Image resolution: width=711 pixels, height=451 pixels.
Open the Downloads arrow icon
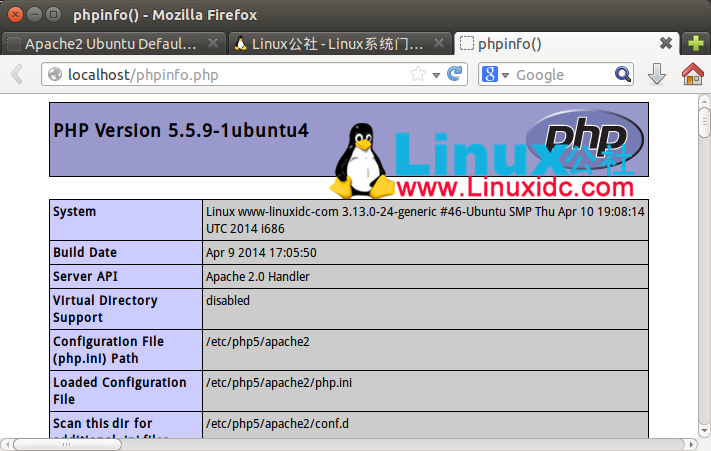(x=657, y=74)
